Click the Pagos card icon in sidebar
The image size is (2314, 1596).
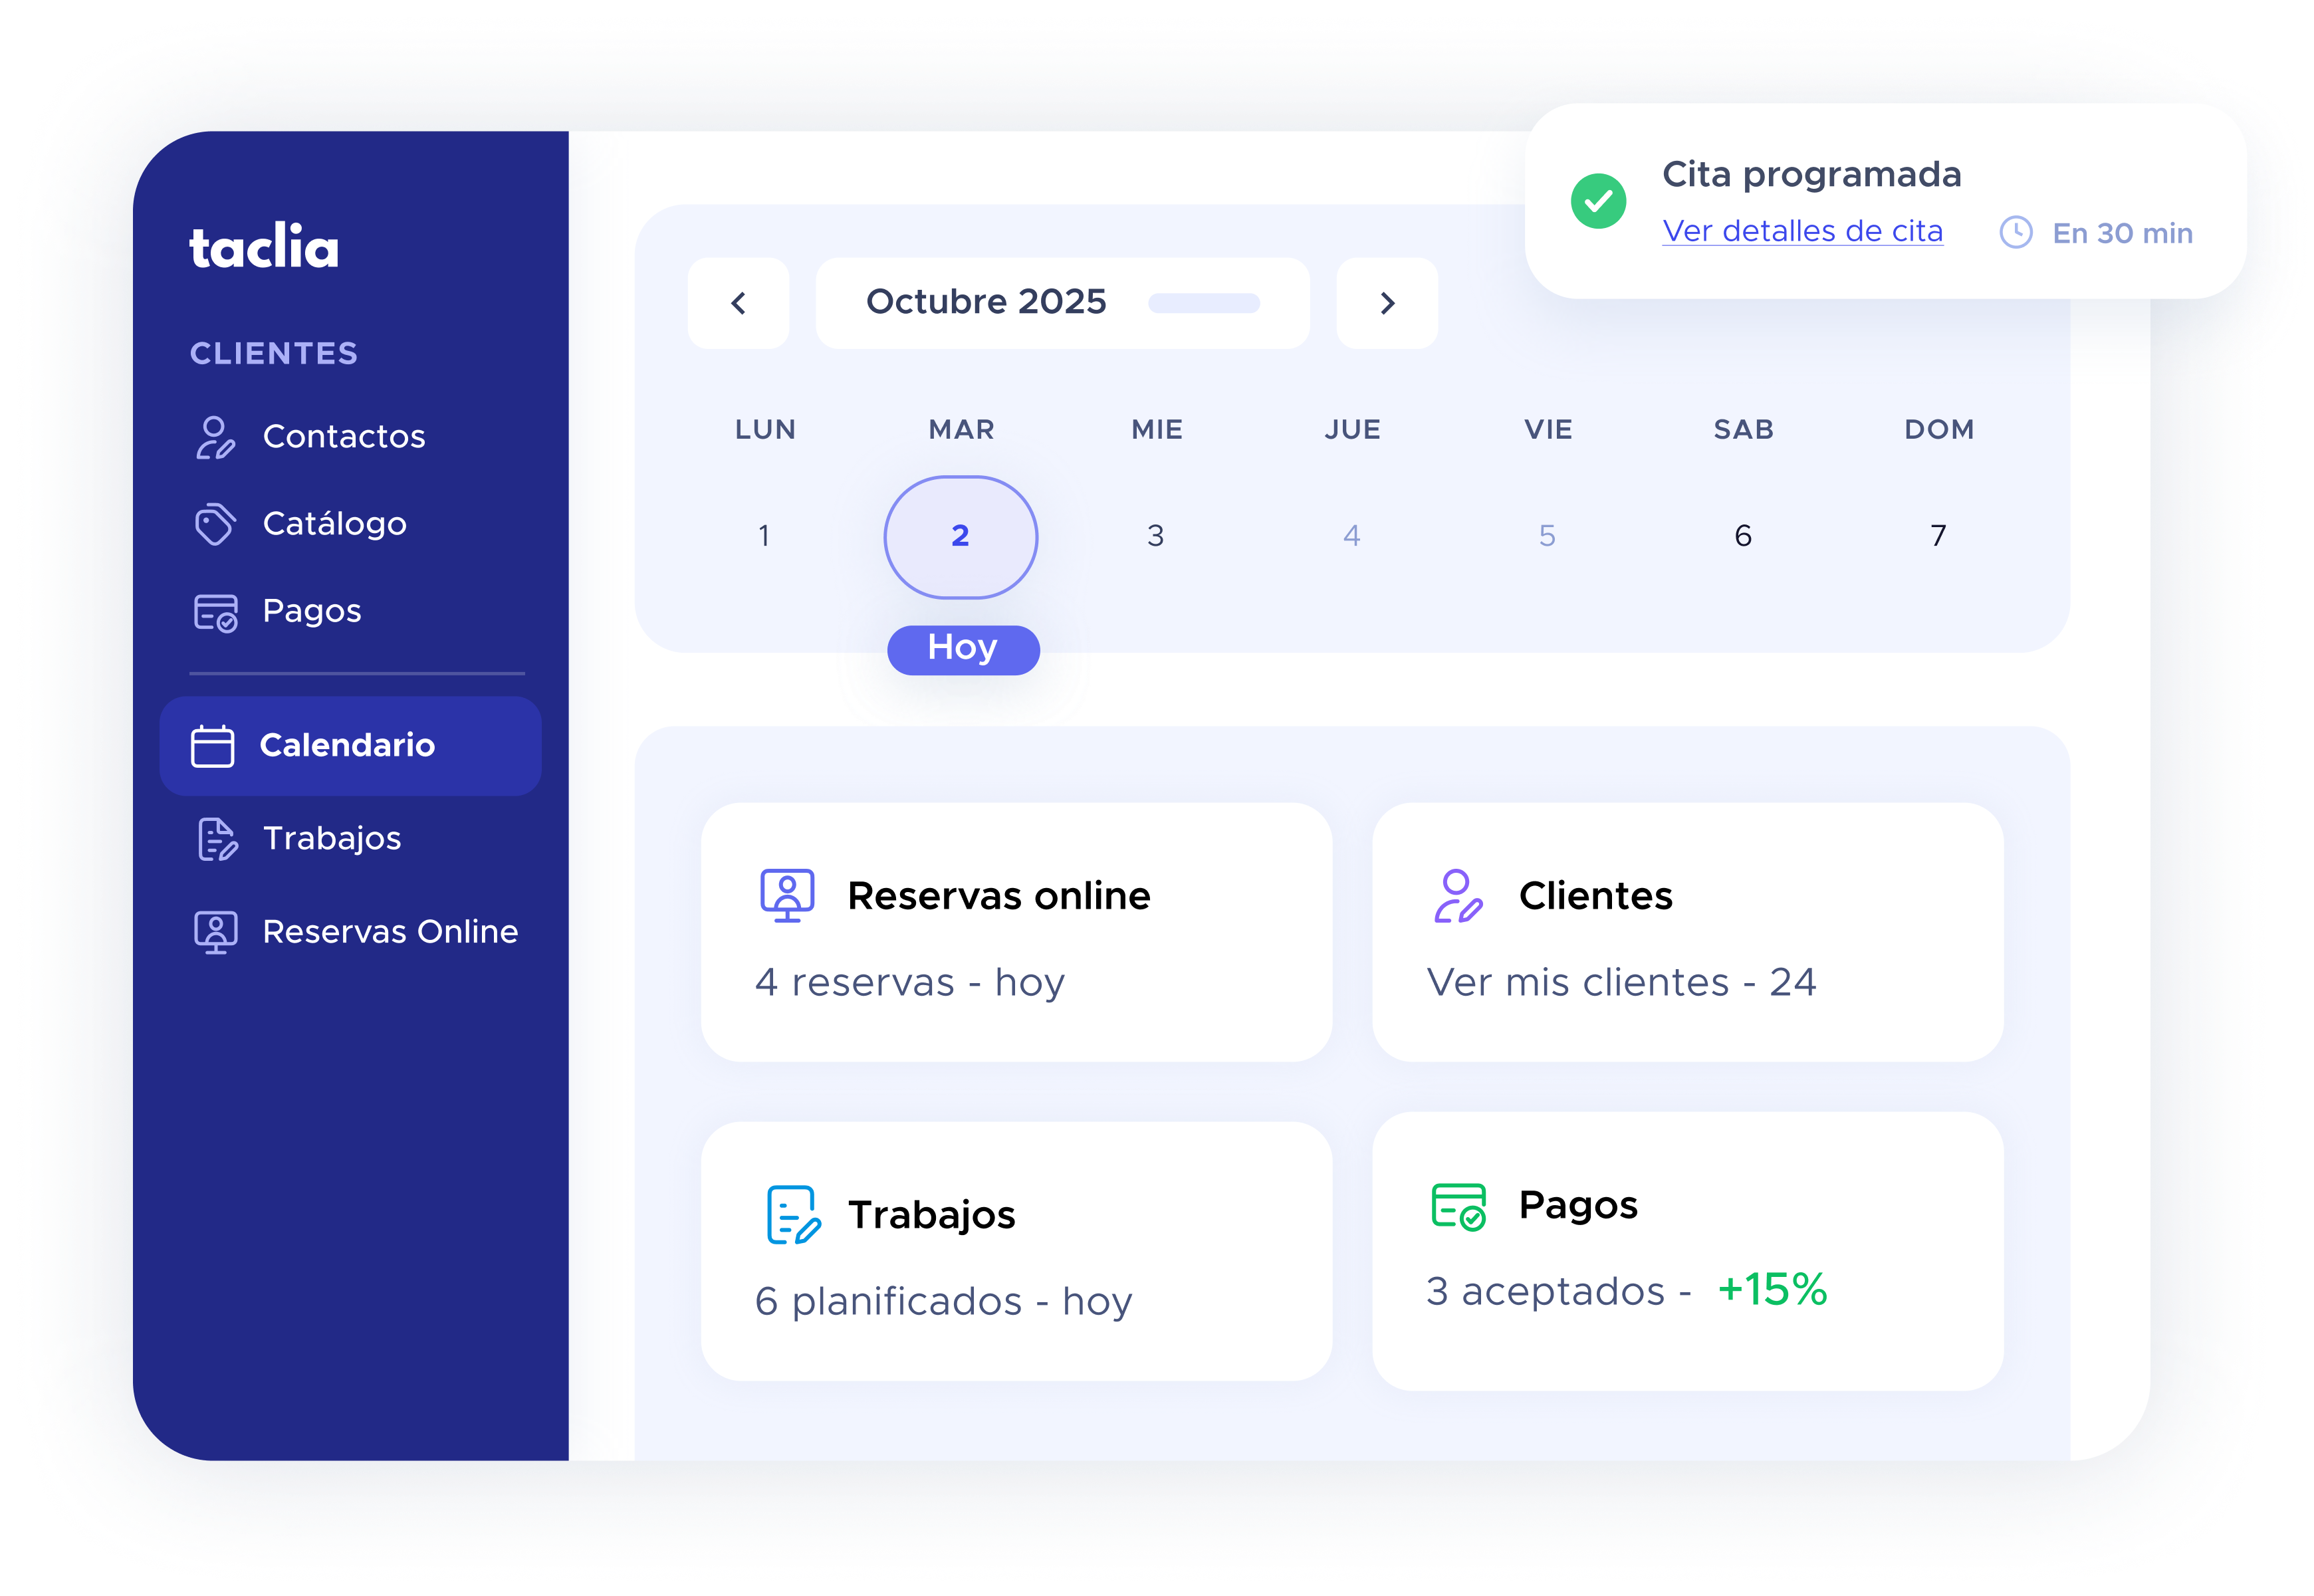click(x=215, y=612)
